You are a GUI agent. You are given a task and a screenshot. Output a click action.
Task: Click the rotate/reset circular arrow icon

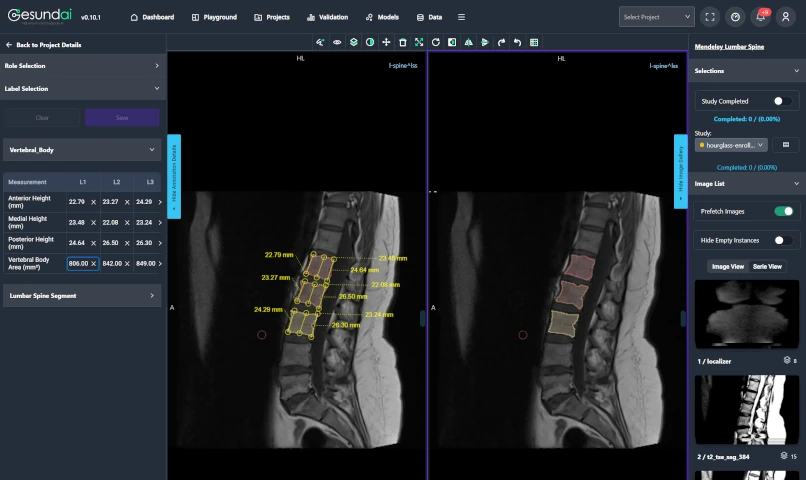[435, 42]
